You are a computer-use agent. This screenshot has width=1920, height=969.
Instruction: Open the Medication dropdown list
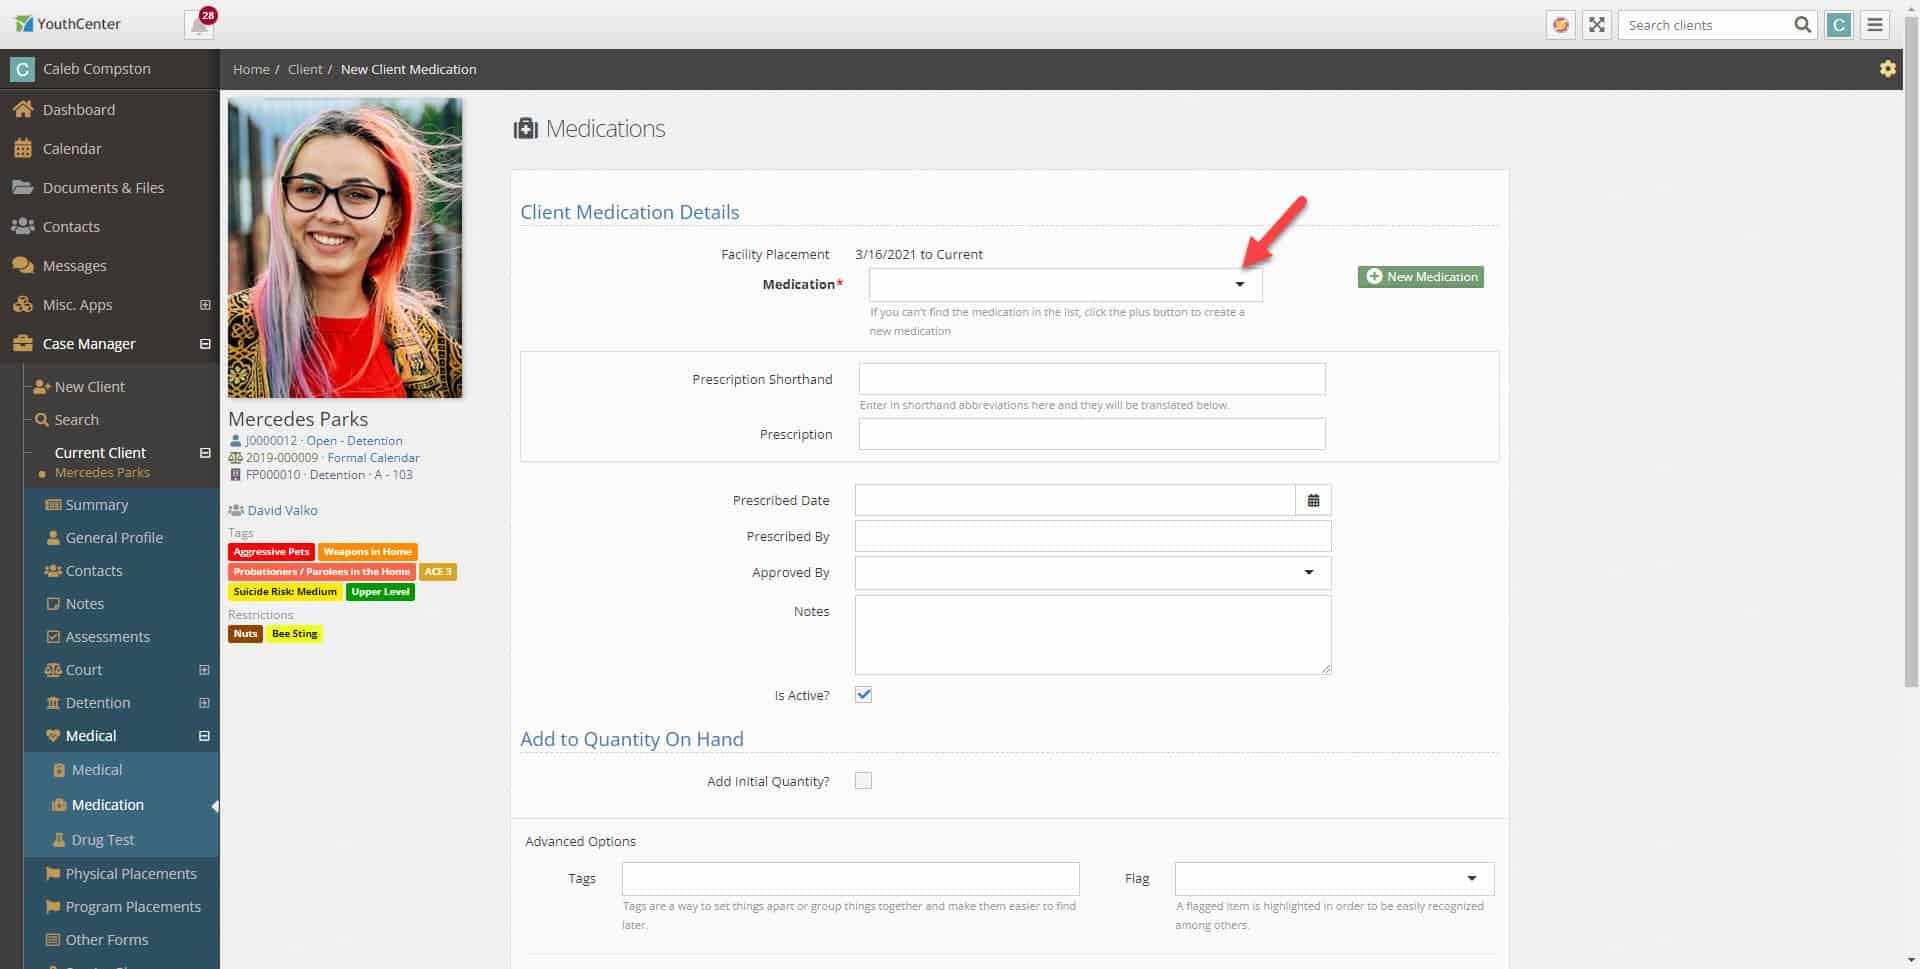point(1065,285)
